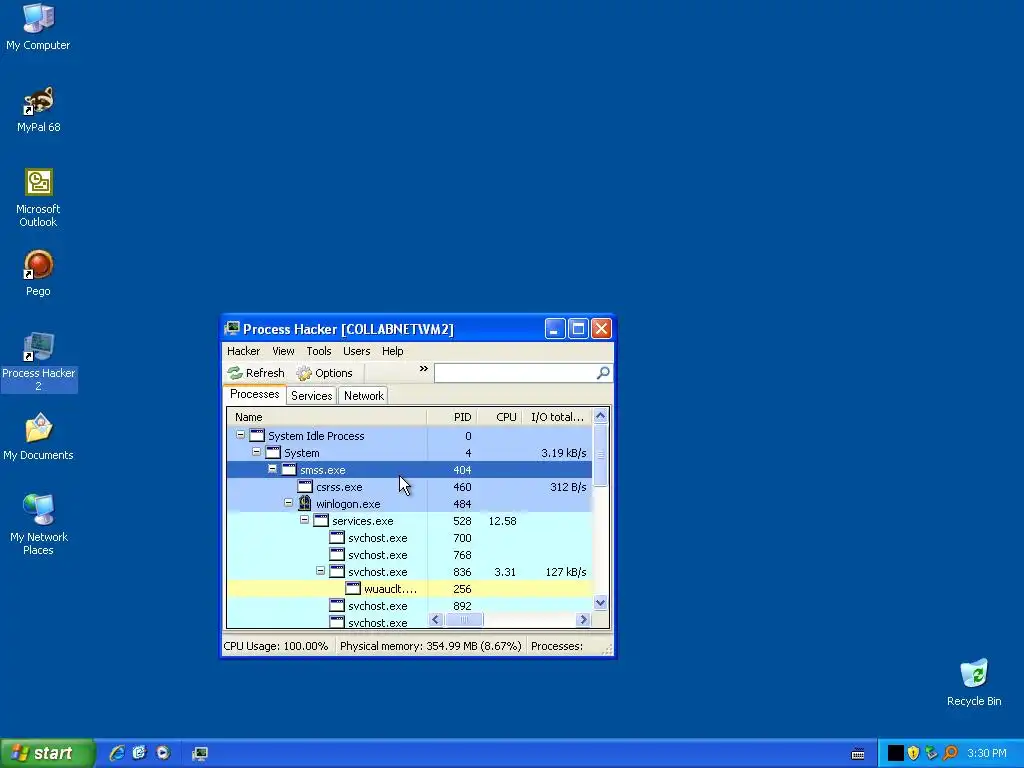This screenshot has width=1024, height=768.
Task: Click the Refresh toolbar button
Action: click(256, 373)
